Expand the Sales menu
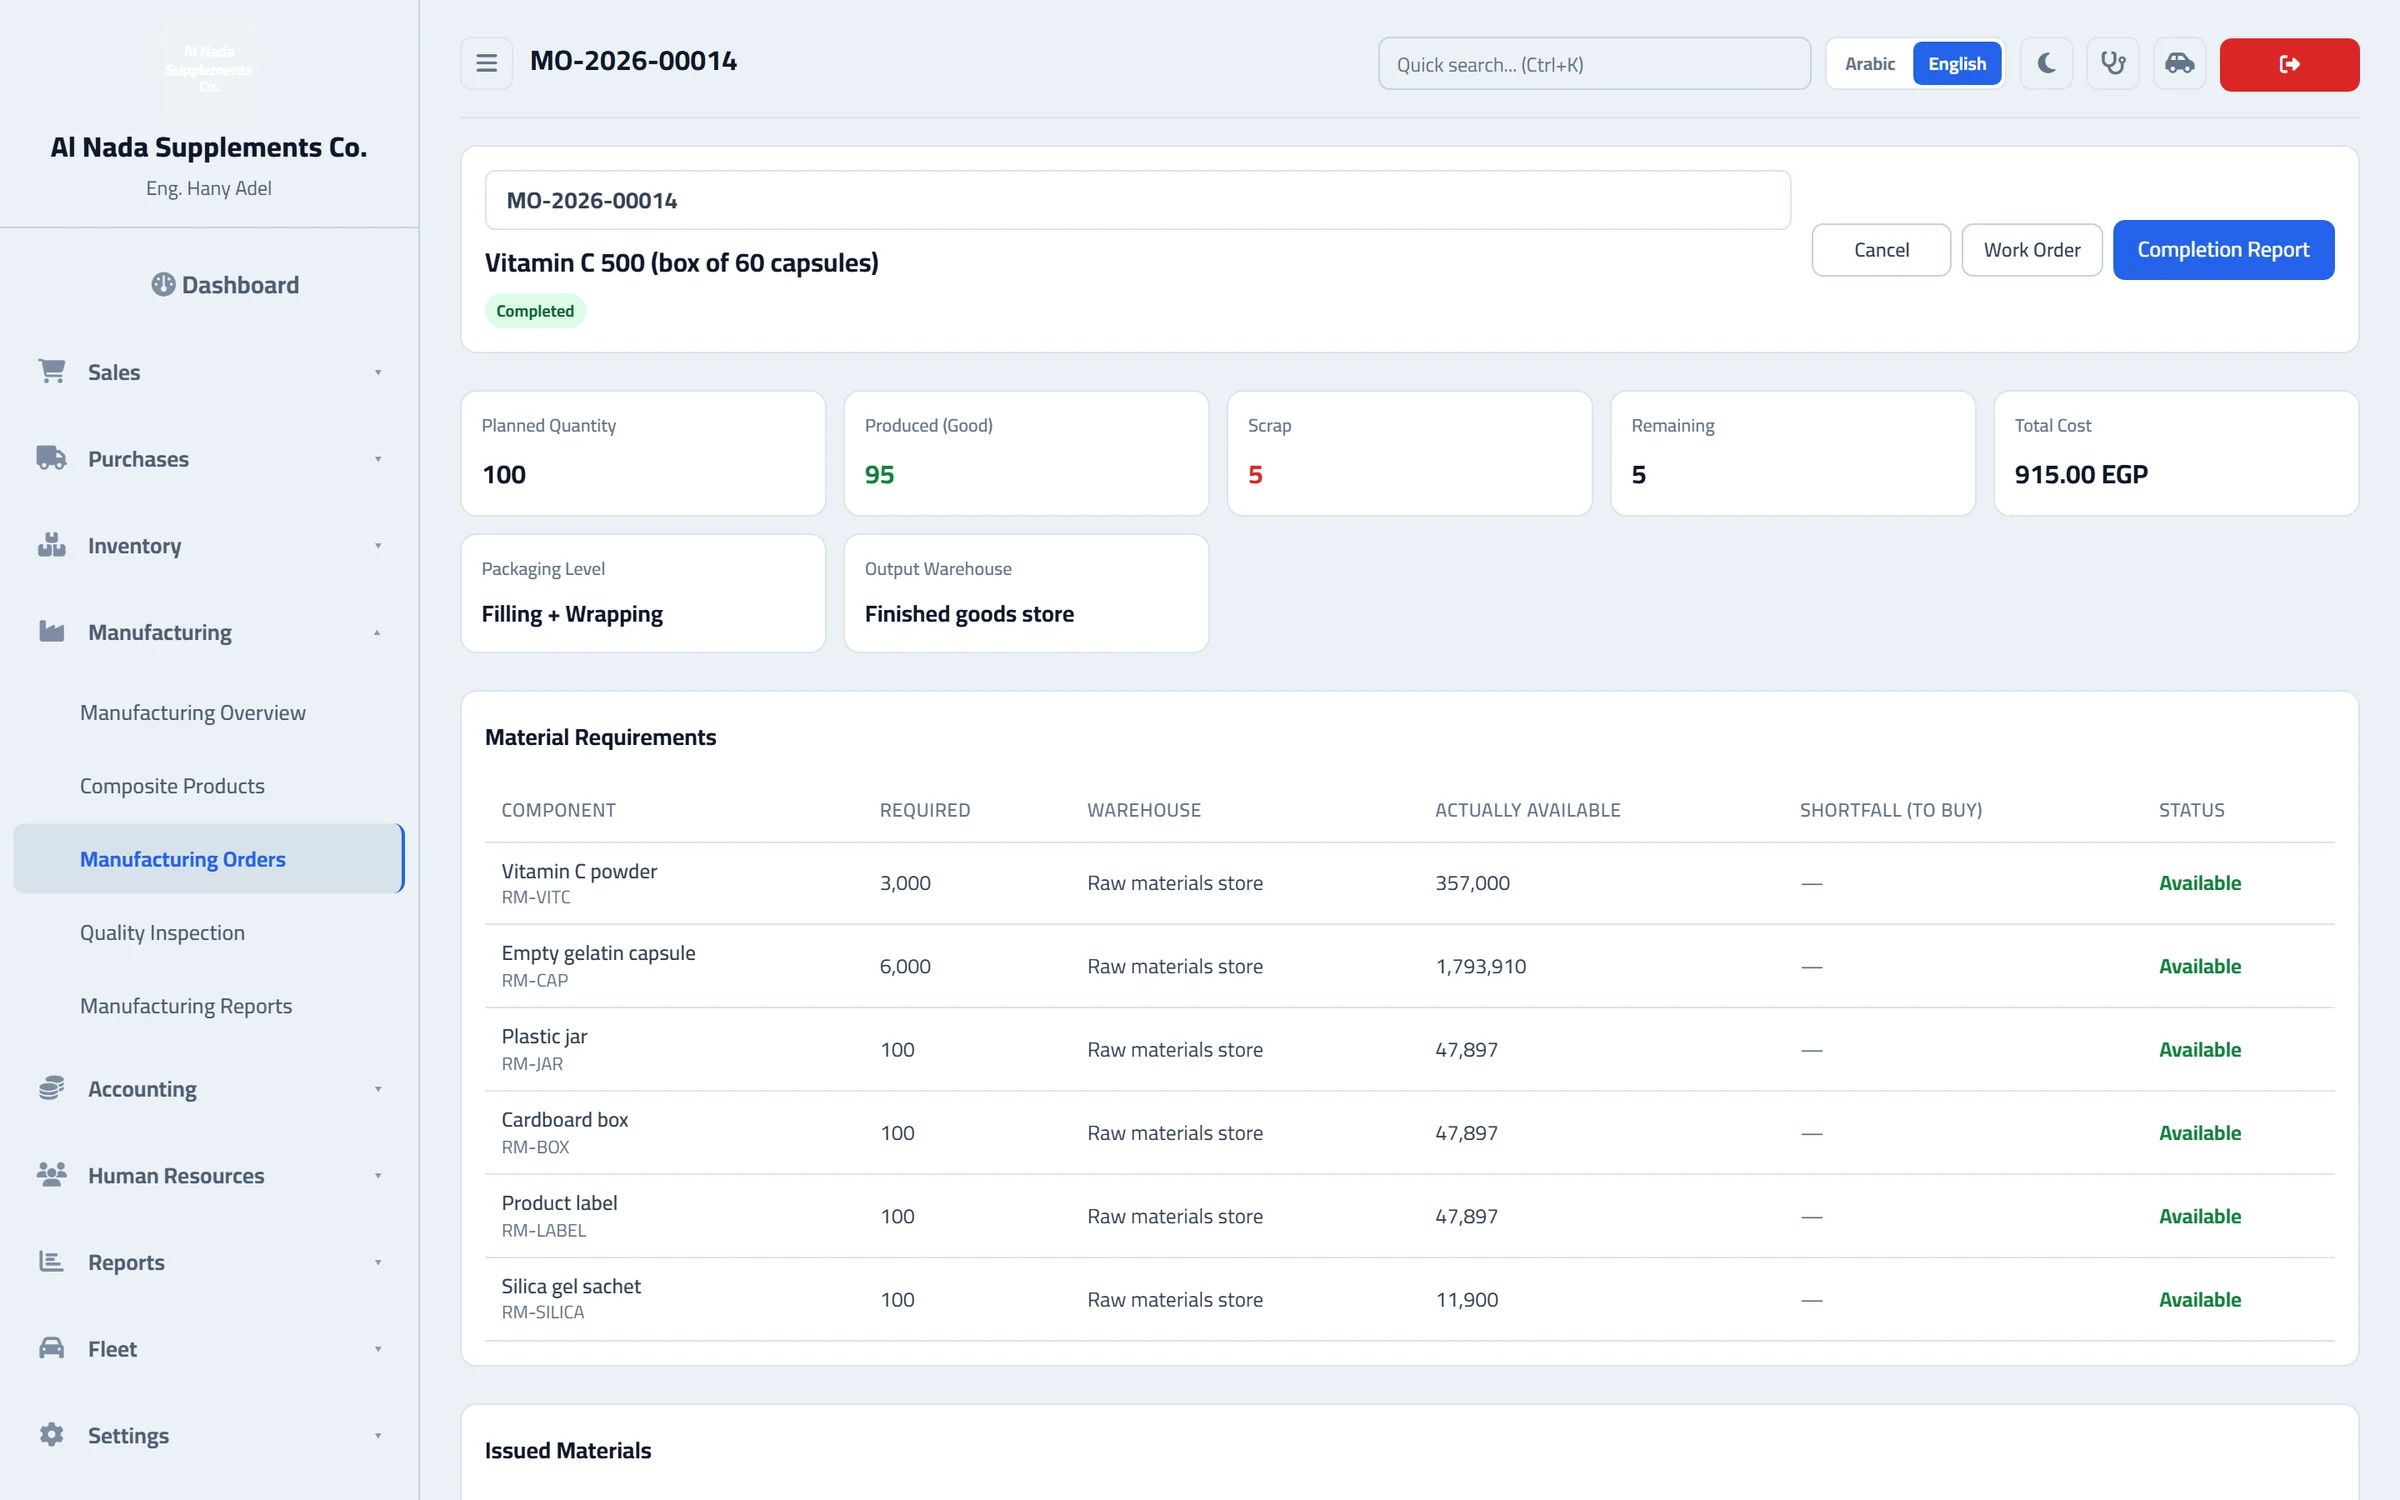The height and width of the screenshot is (1500, 2400). pos(209,372)
